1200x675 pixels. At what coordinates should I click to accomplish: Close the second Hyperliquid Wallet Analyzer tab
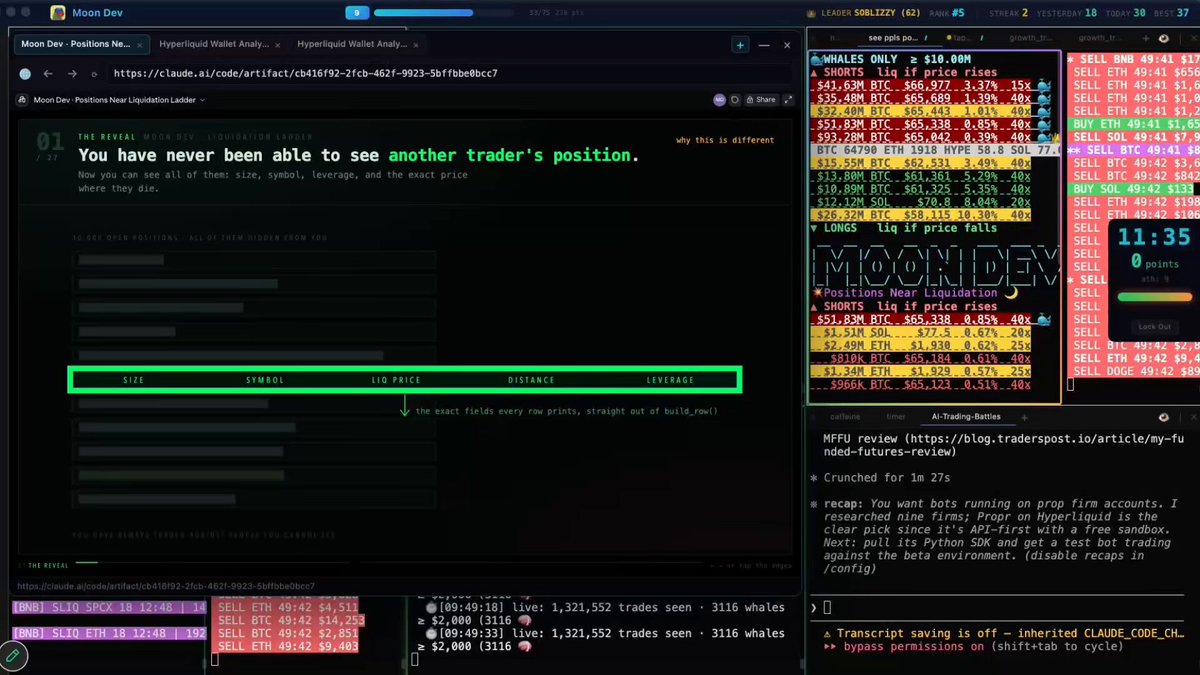tap(416, 45)
